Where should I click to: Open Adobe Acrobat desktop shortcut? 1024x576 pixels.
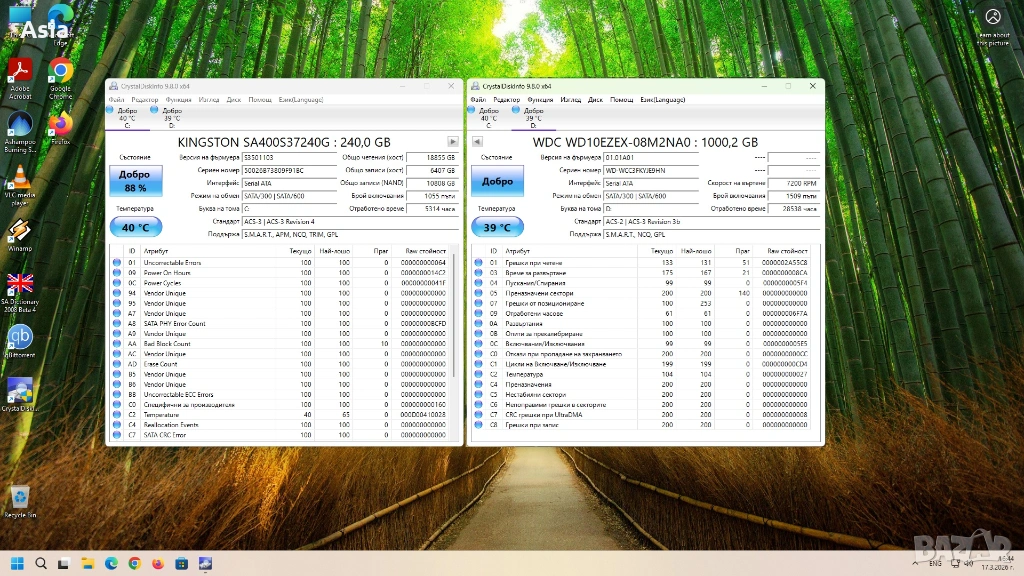click(19, 78)
